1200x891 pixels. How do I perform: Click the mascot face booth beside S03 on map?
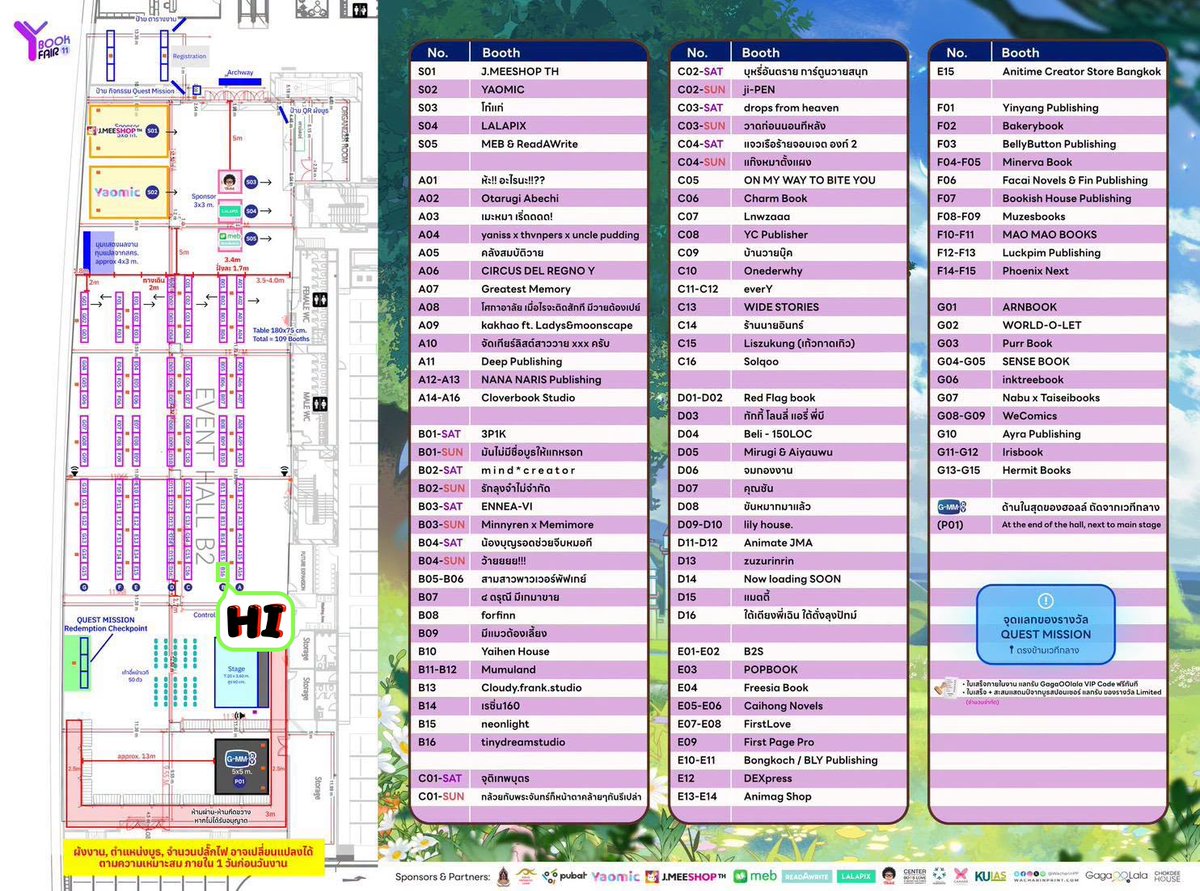tap(229, 183)
